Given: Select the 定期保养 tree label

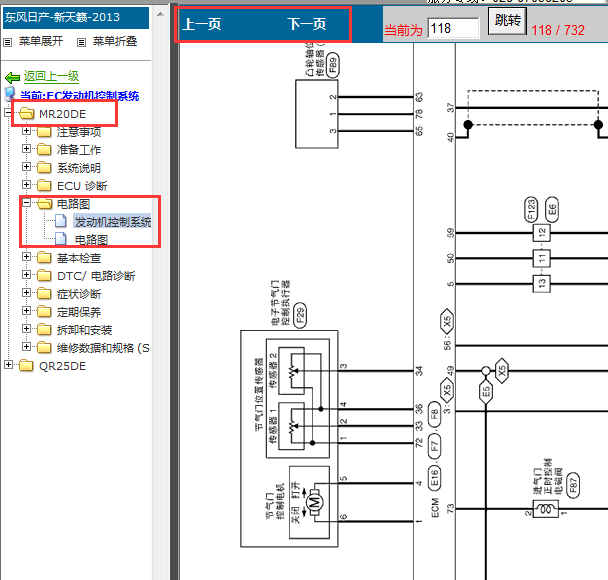Looking at the screenshot, I should [x=79, y=312].
